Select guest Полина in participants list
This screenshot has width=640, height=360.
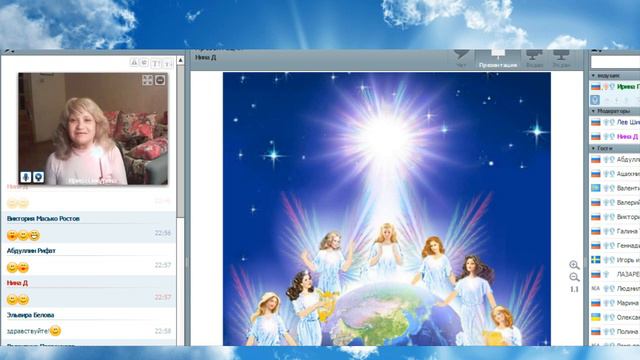click(x=615, y=331)
